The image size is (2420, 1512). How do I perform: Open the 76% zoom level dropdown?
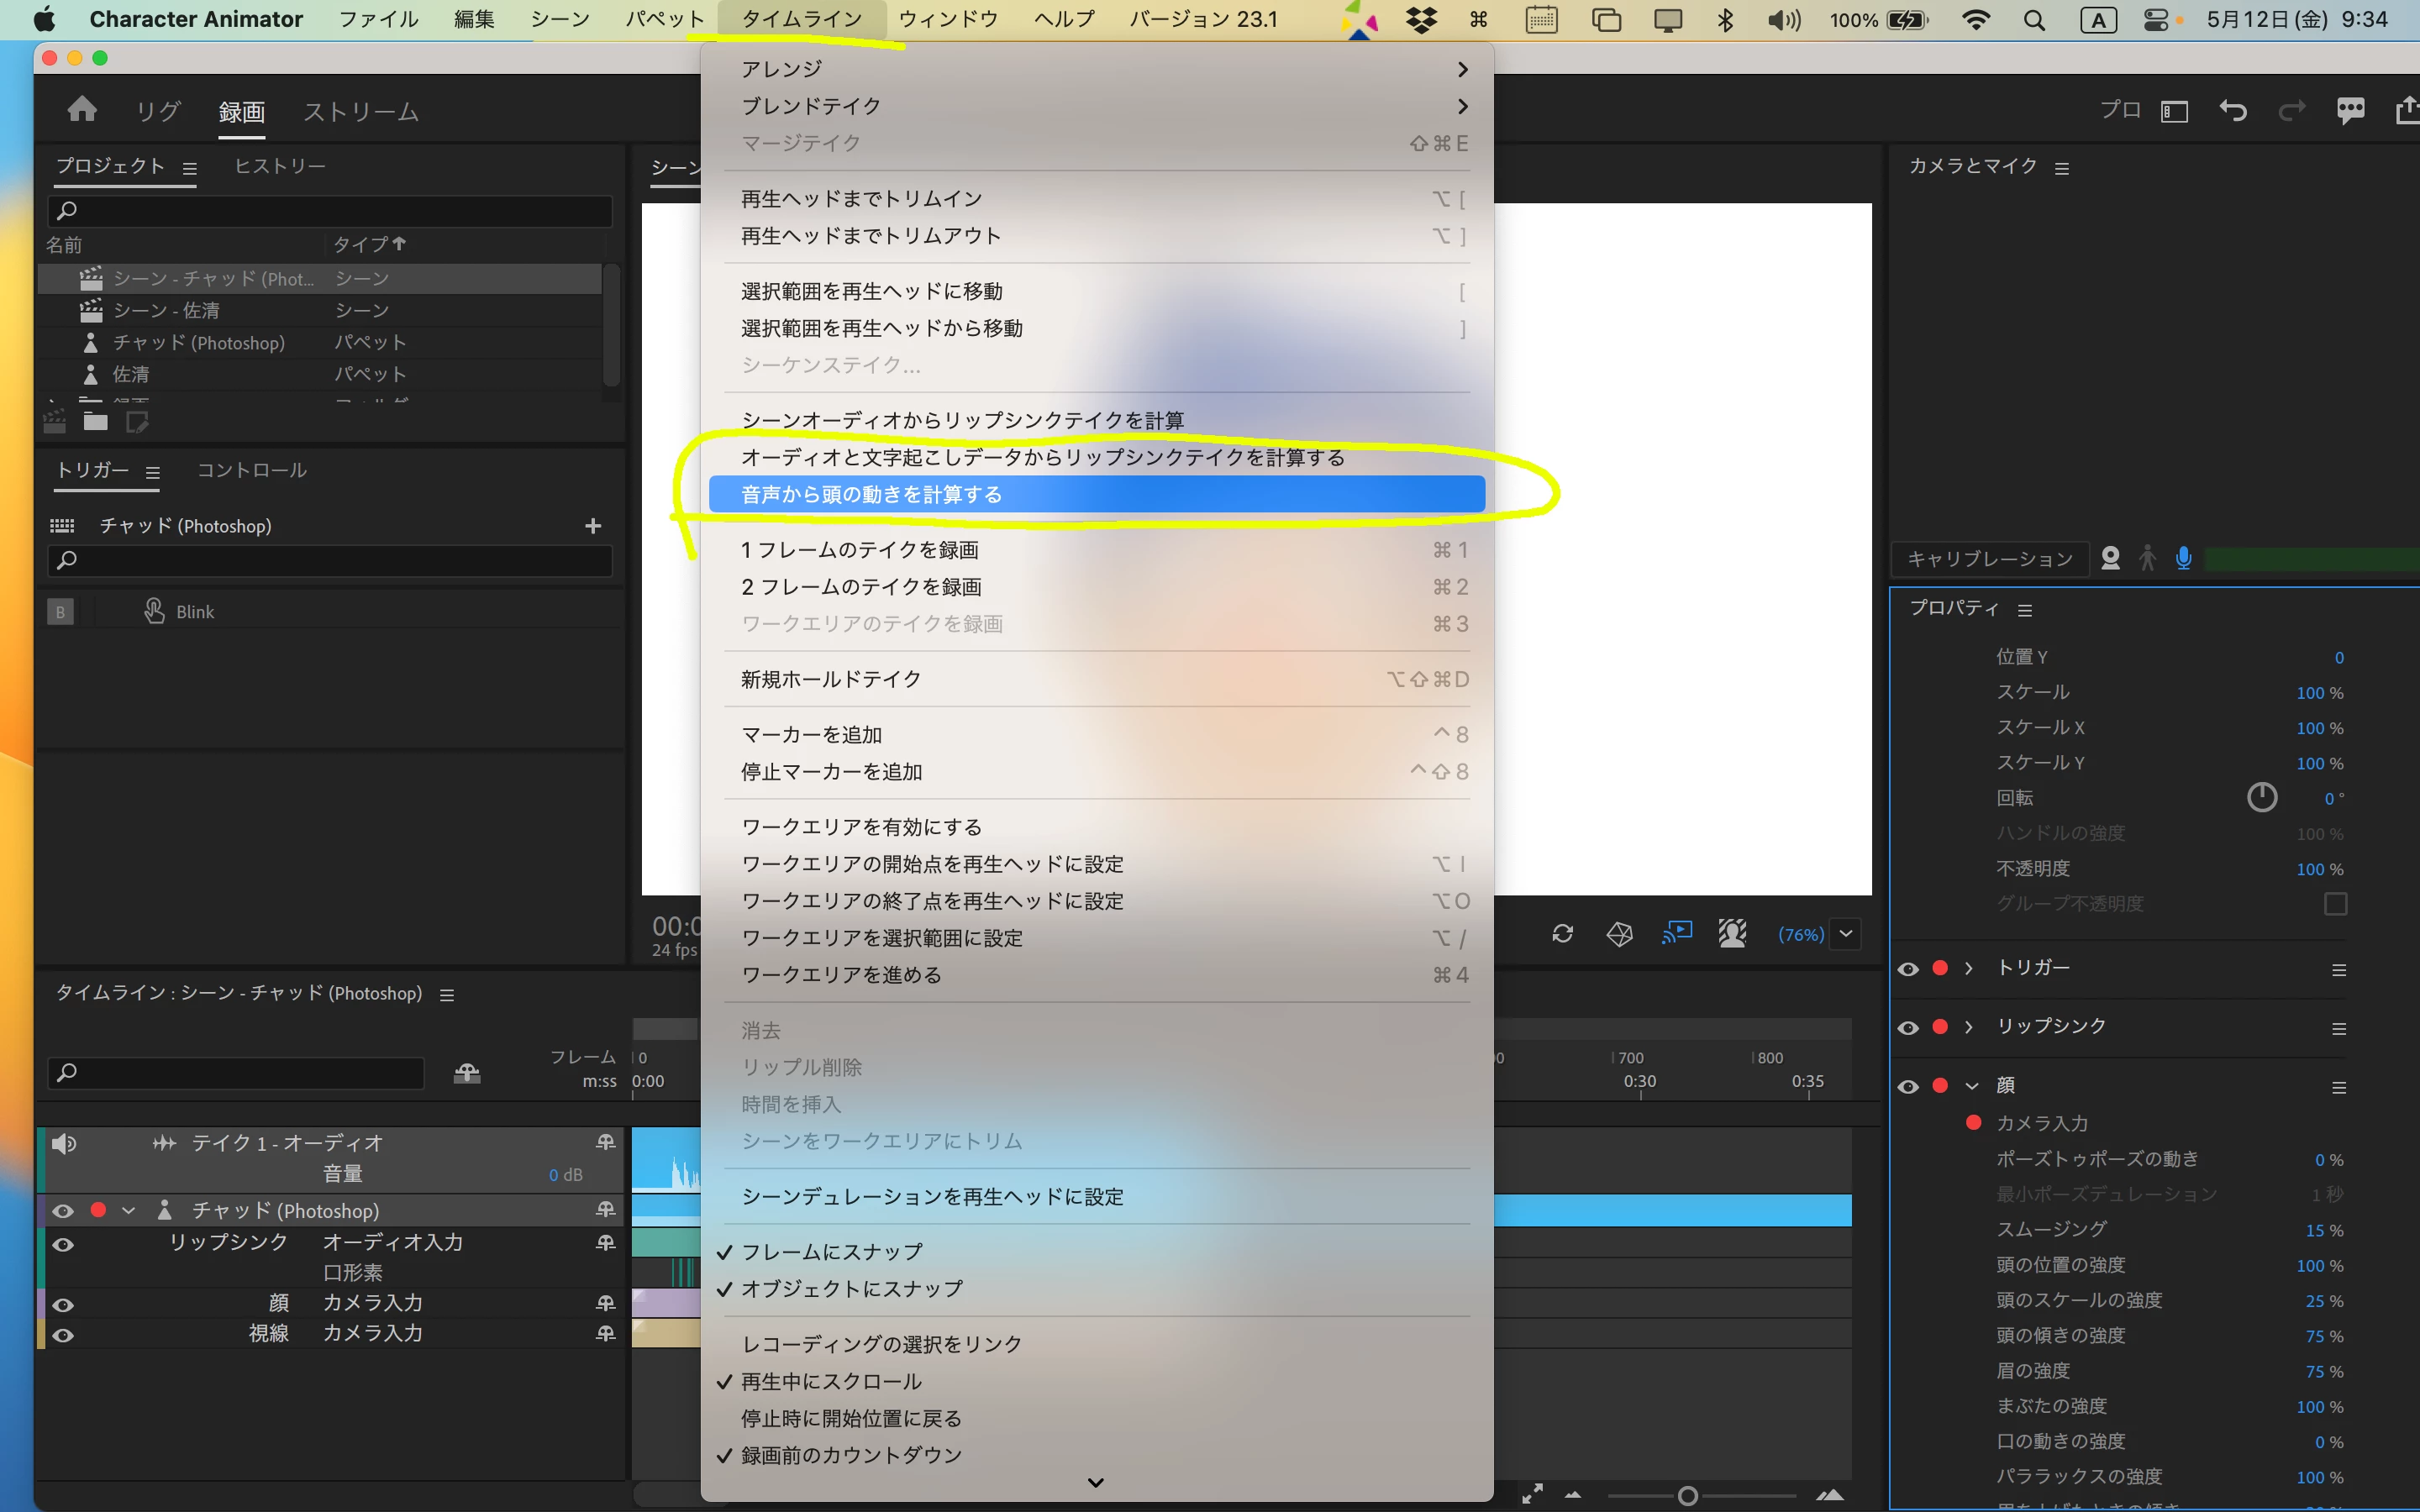[x=1846, y=934]
